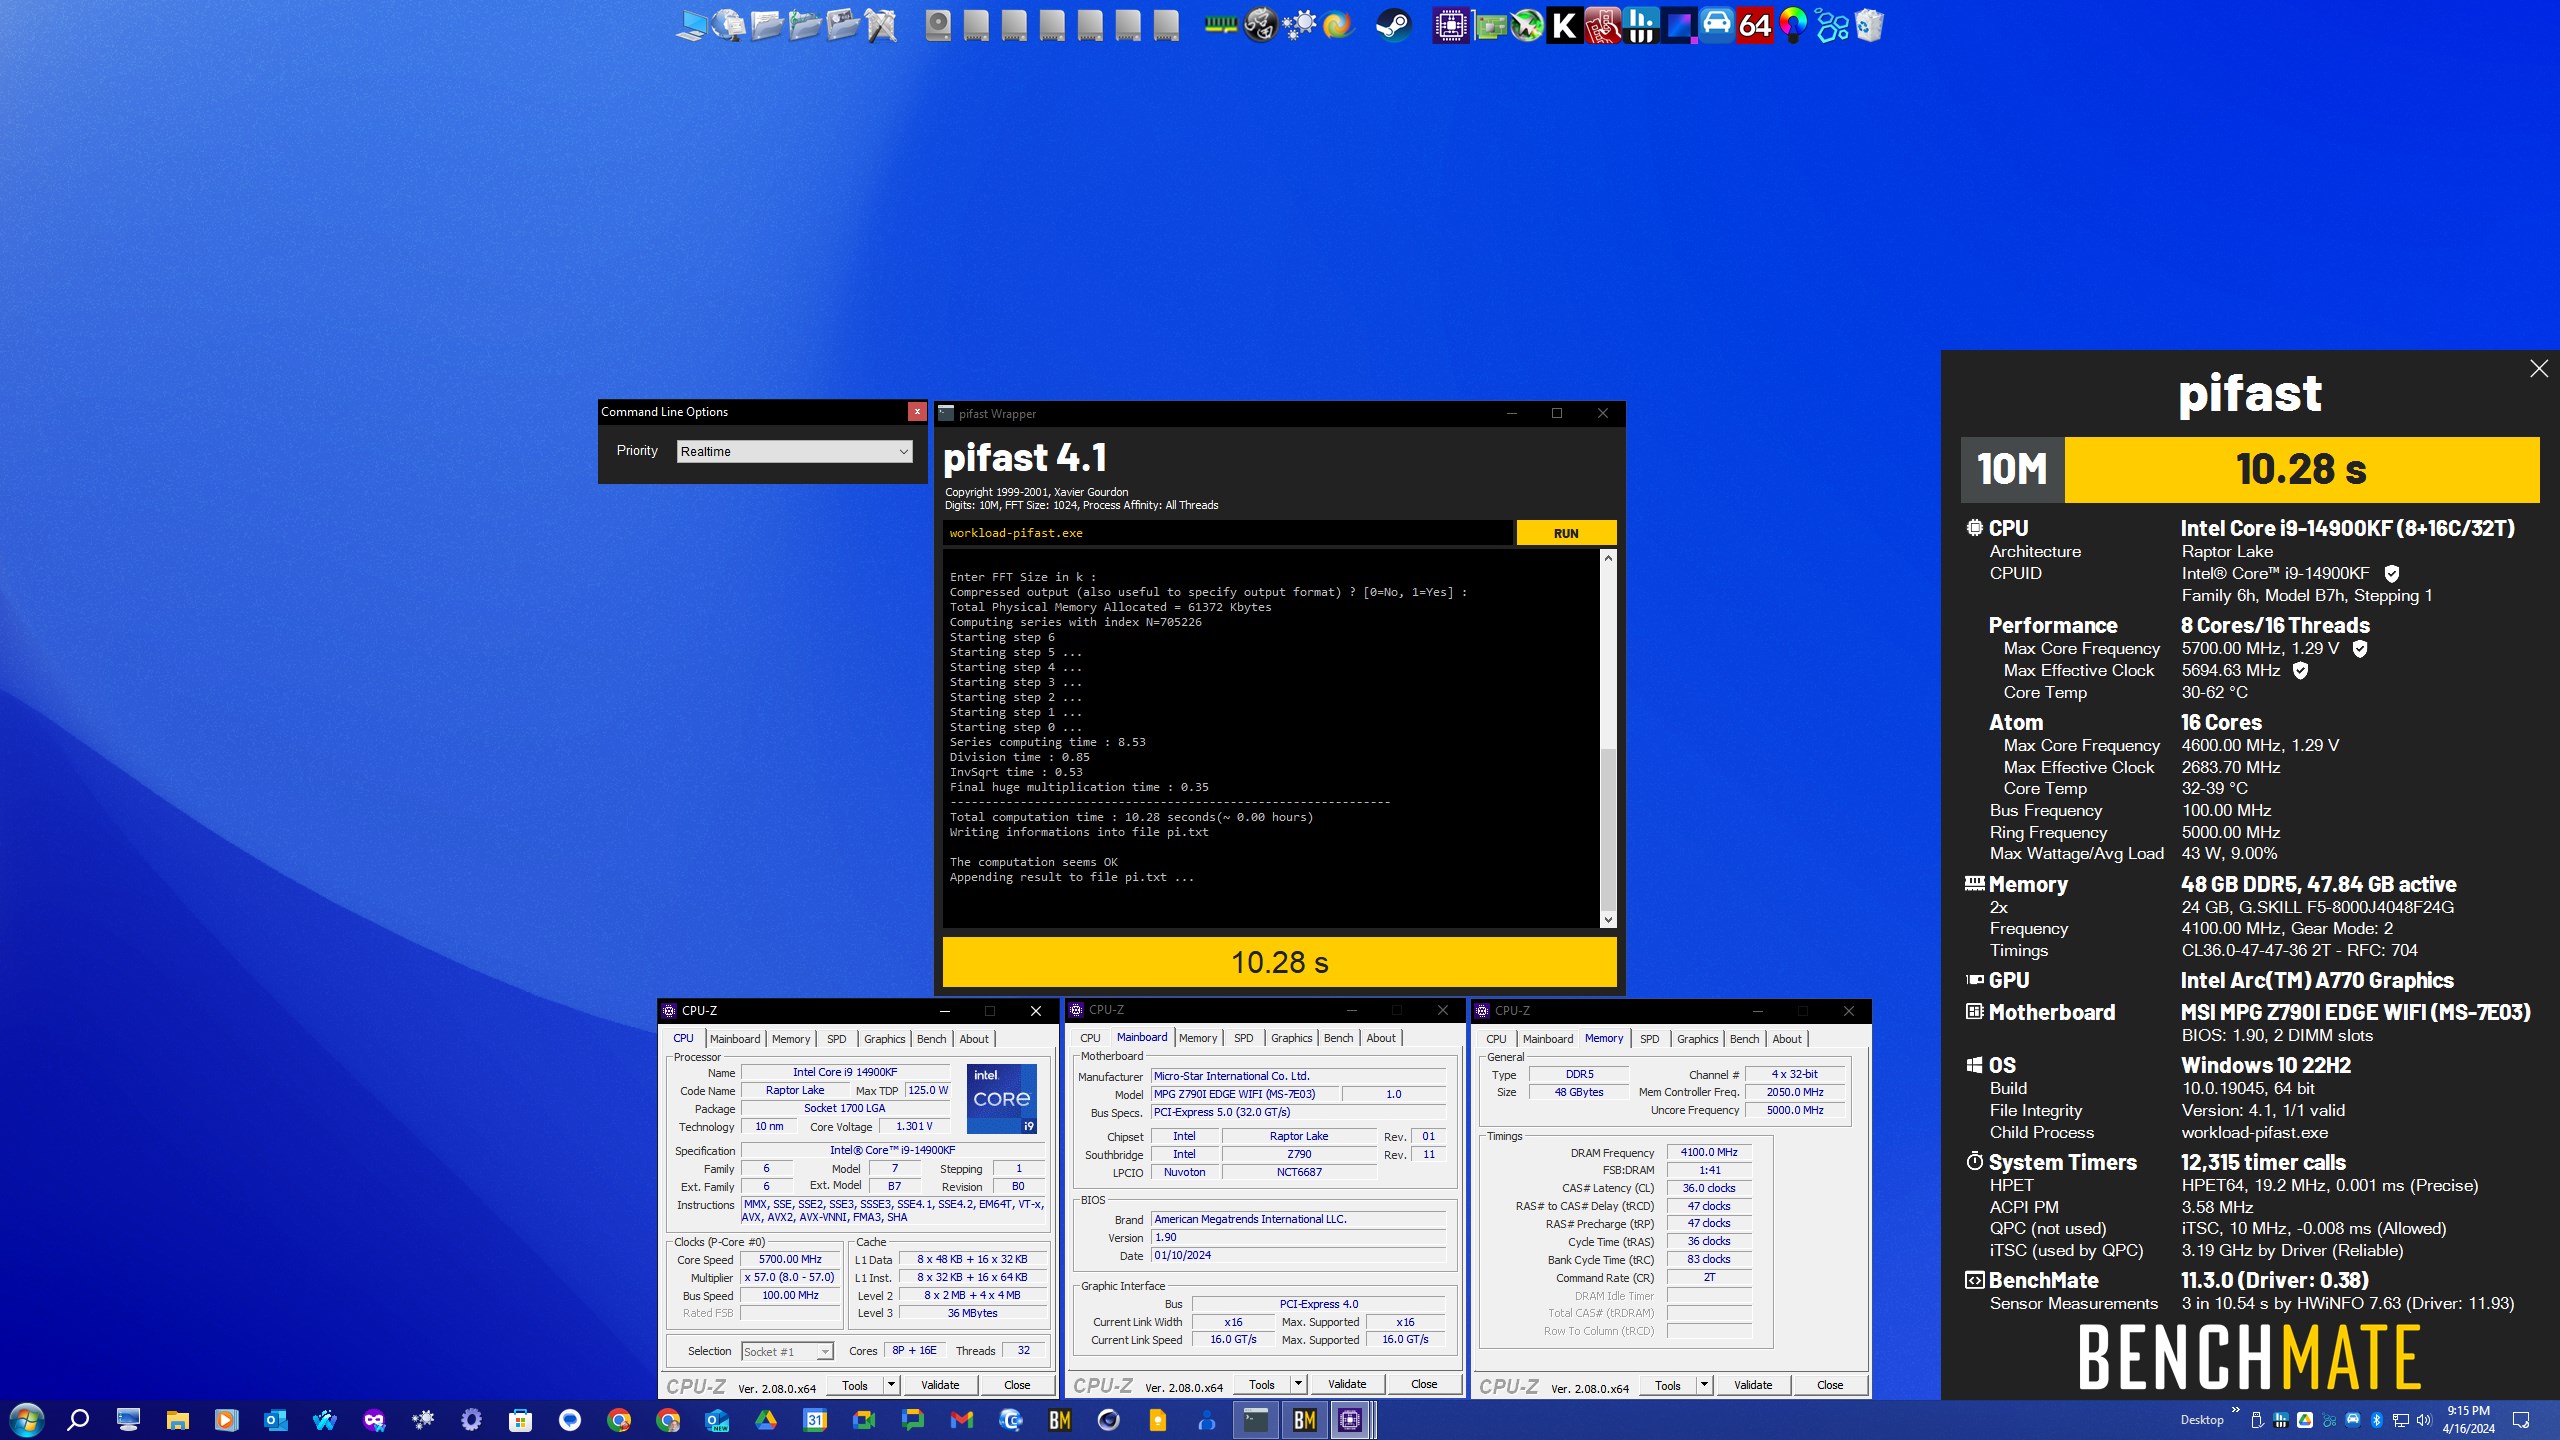Open File Explorer from the taskbar
Viewport: 2560px width, 1440px height.
(177, 1420)
